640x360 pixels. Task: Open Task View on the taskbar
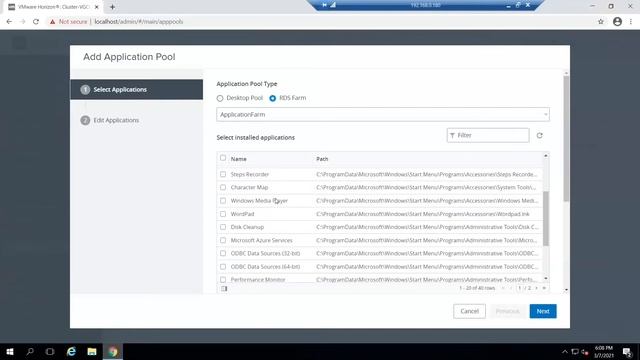point(50,351)
